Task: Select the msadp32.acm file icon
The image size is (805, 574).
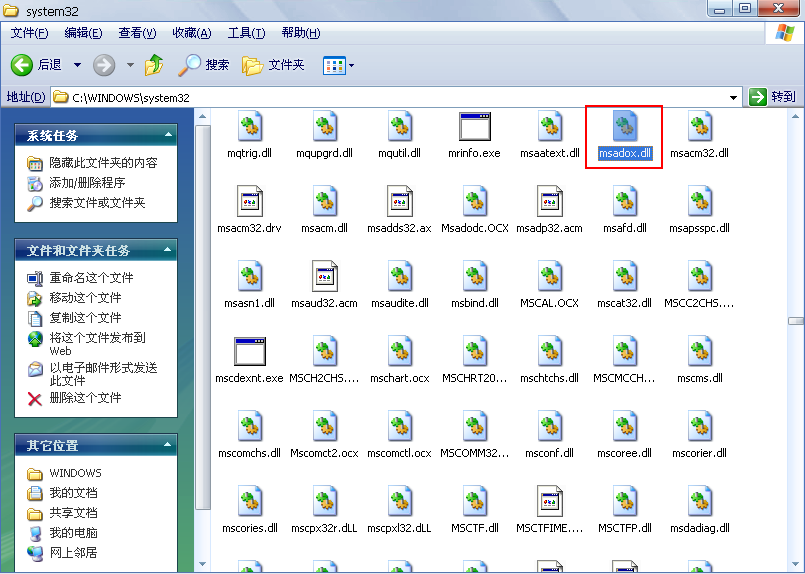Action: tap(549, 201)
